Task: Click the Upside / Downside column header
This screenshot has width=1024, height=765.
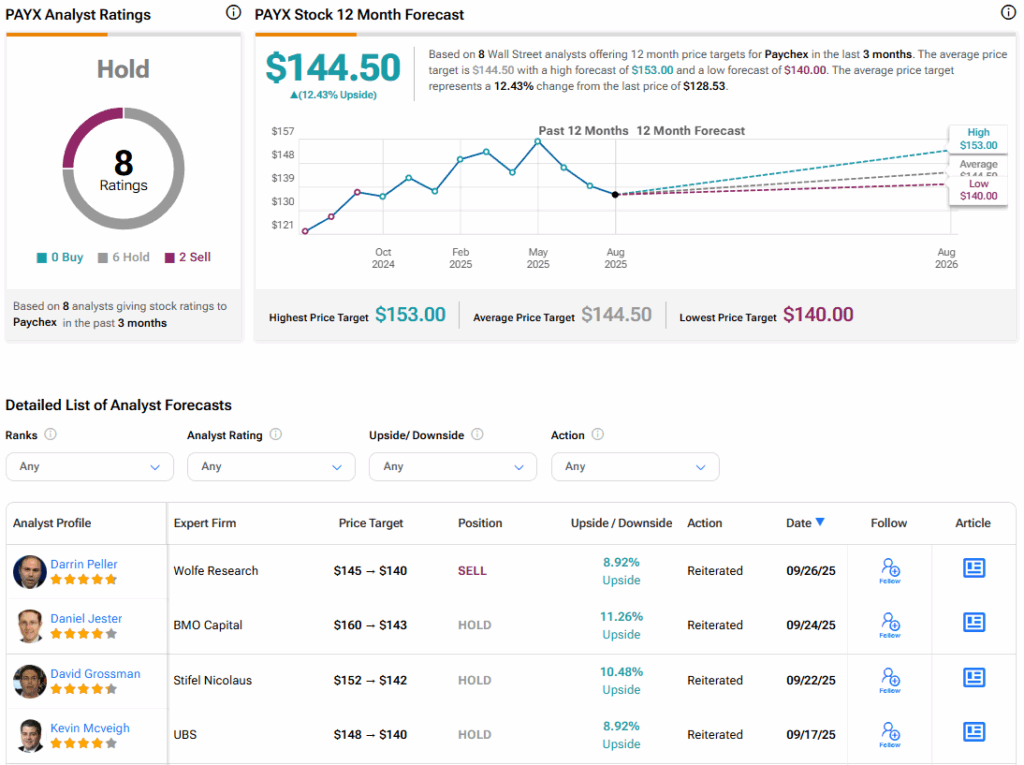Action: [621, 523]
